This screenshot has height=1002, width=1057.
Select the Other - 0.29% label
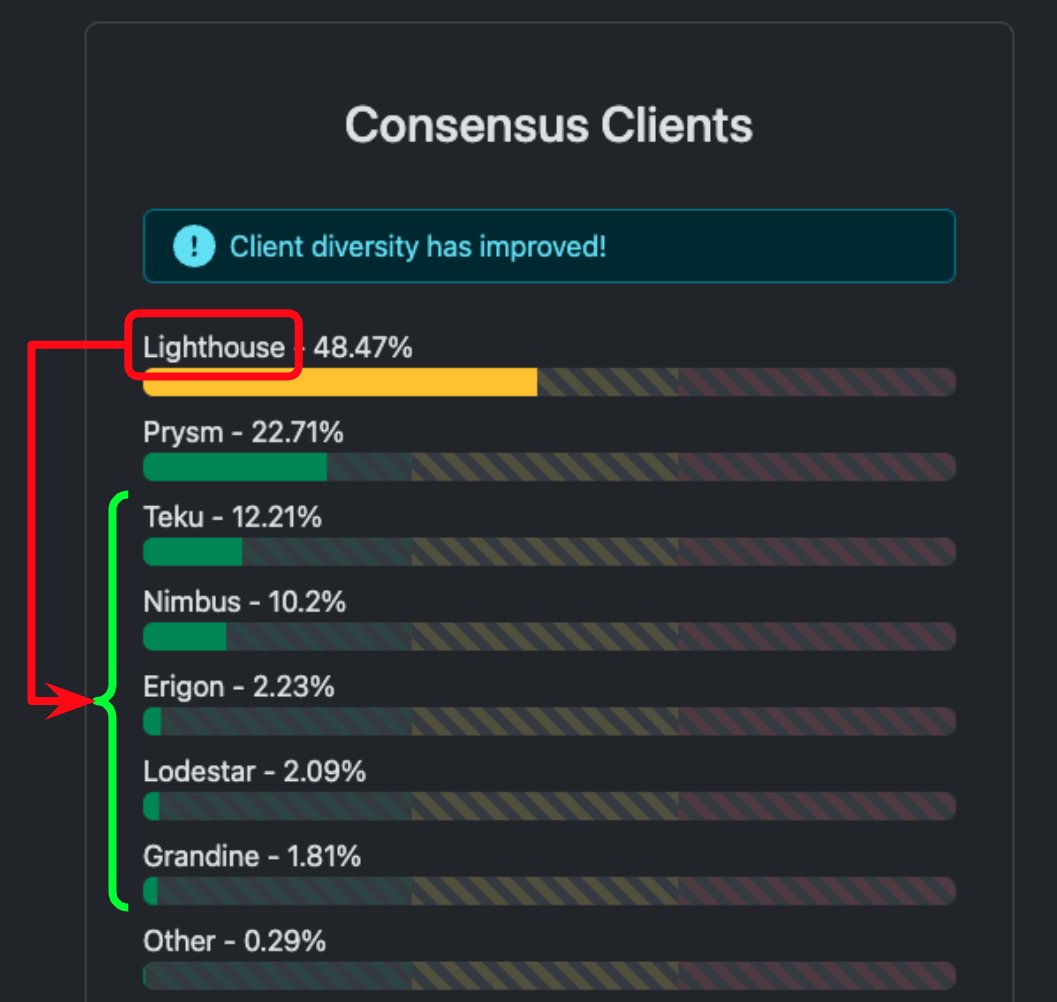click(234, 941)
